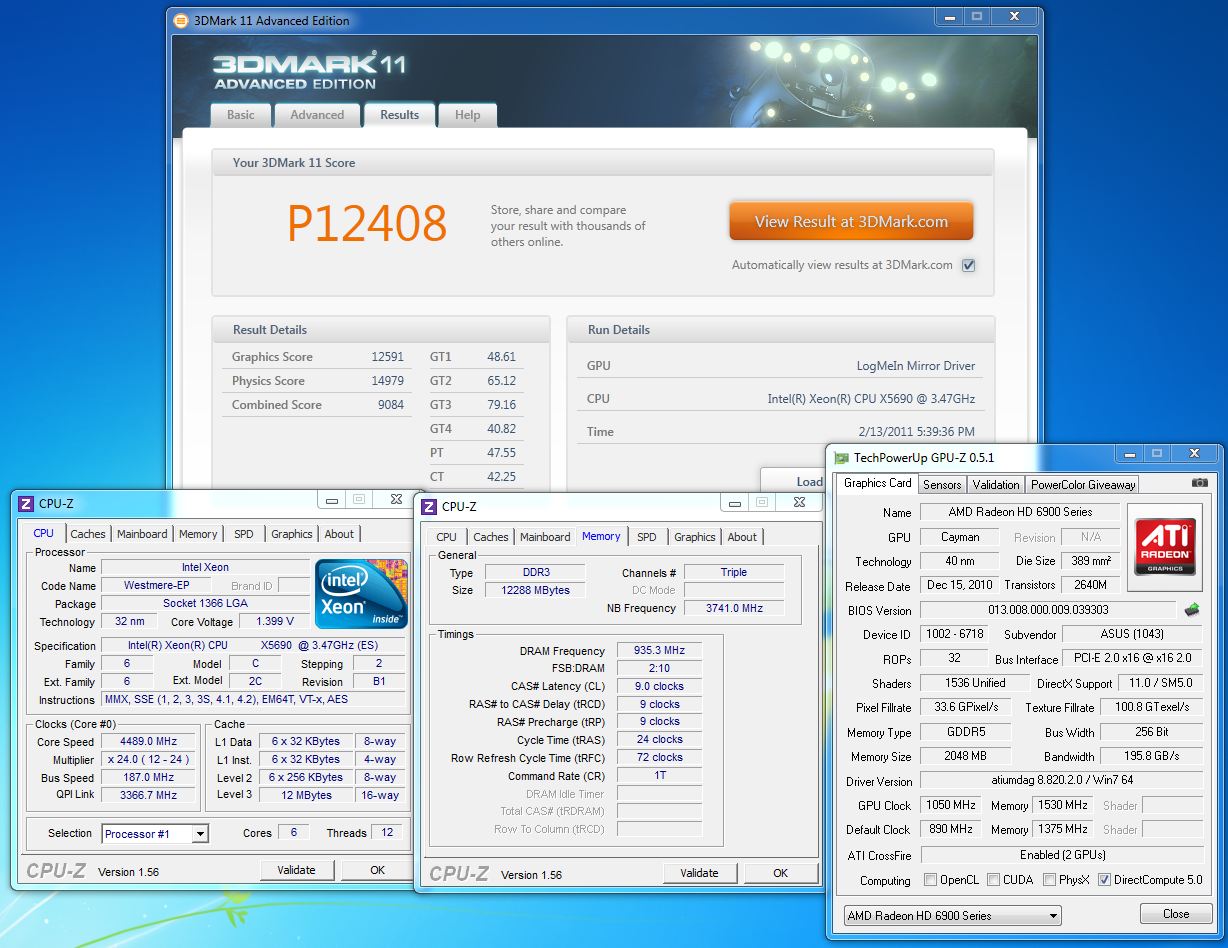Minimize the GPU-Z window
1228x948 pixels.
(1130, 454)
